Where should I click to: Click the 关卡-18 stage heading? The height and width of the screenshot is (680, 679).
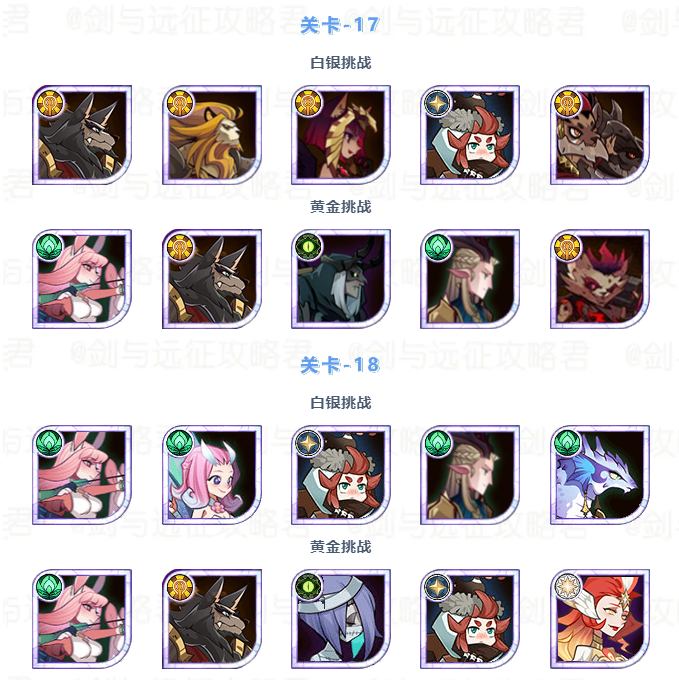click(340, 365)
